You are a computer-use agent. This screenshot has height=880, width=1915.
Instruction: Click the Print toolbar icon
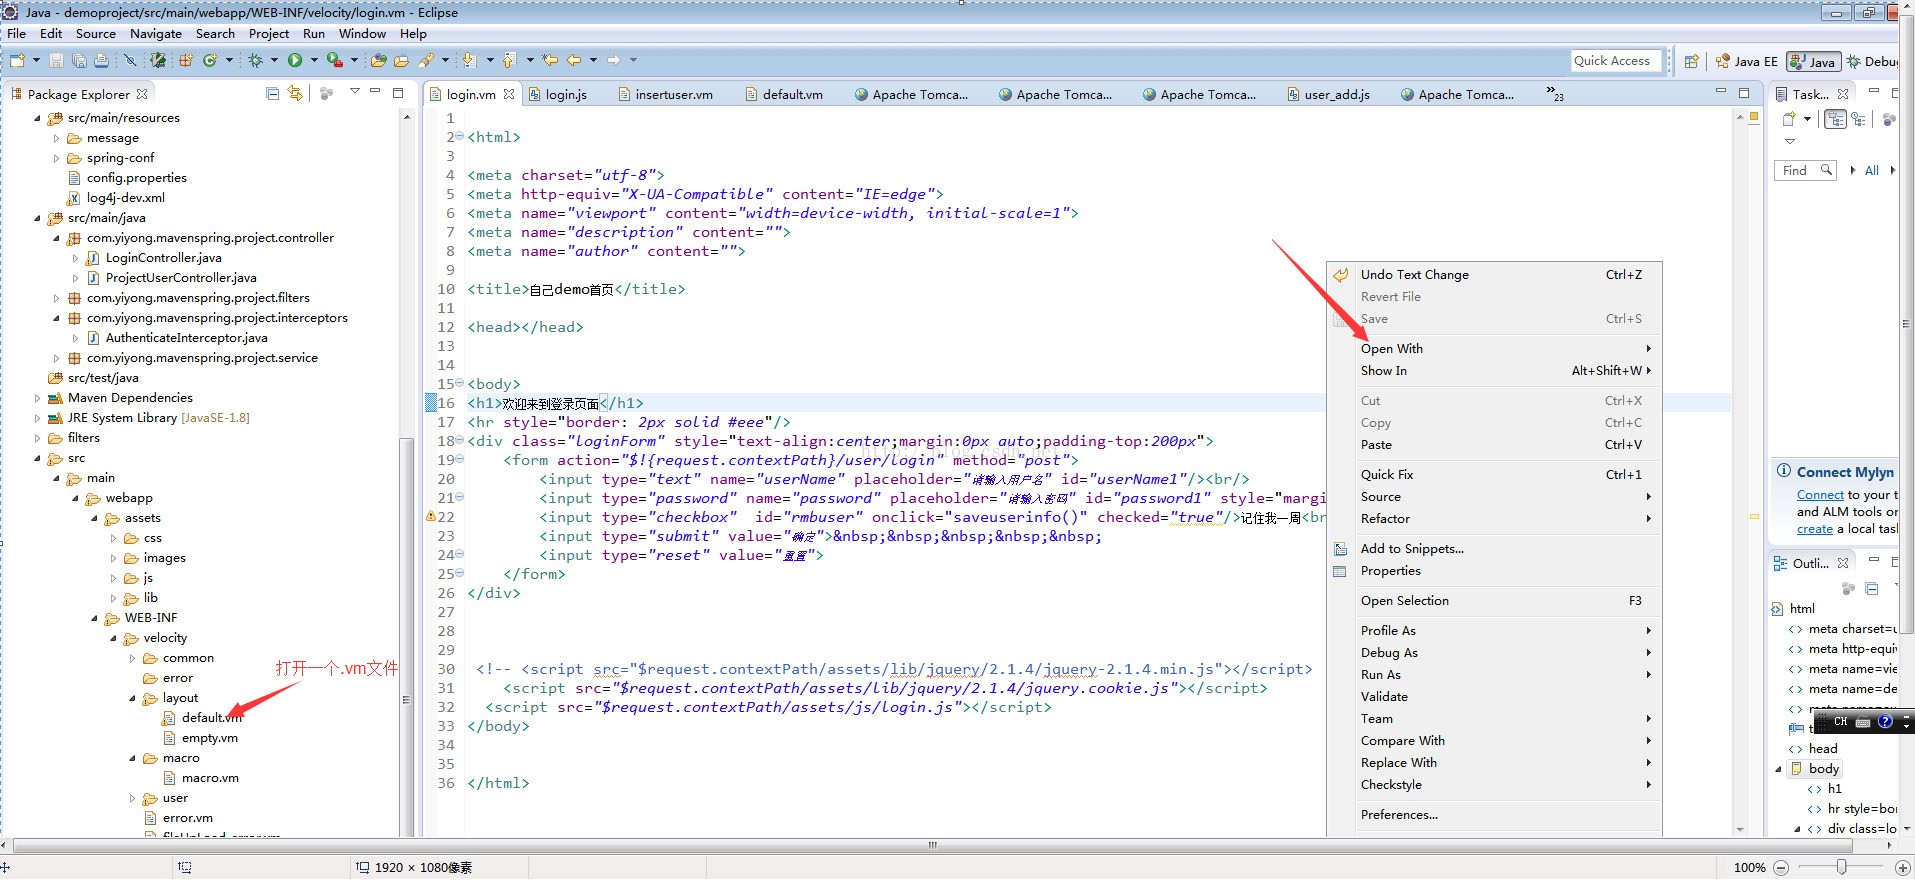[x=101, y=61]
